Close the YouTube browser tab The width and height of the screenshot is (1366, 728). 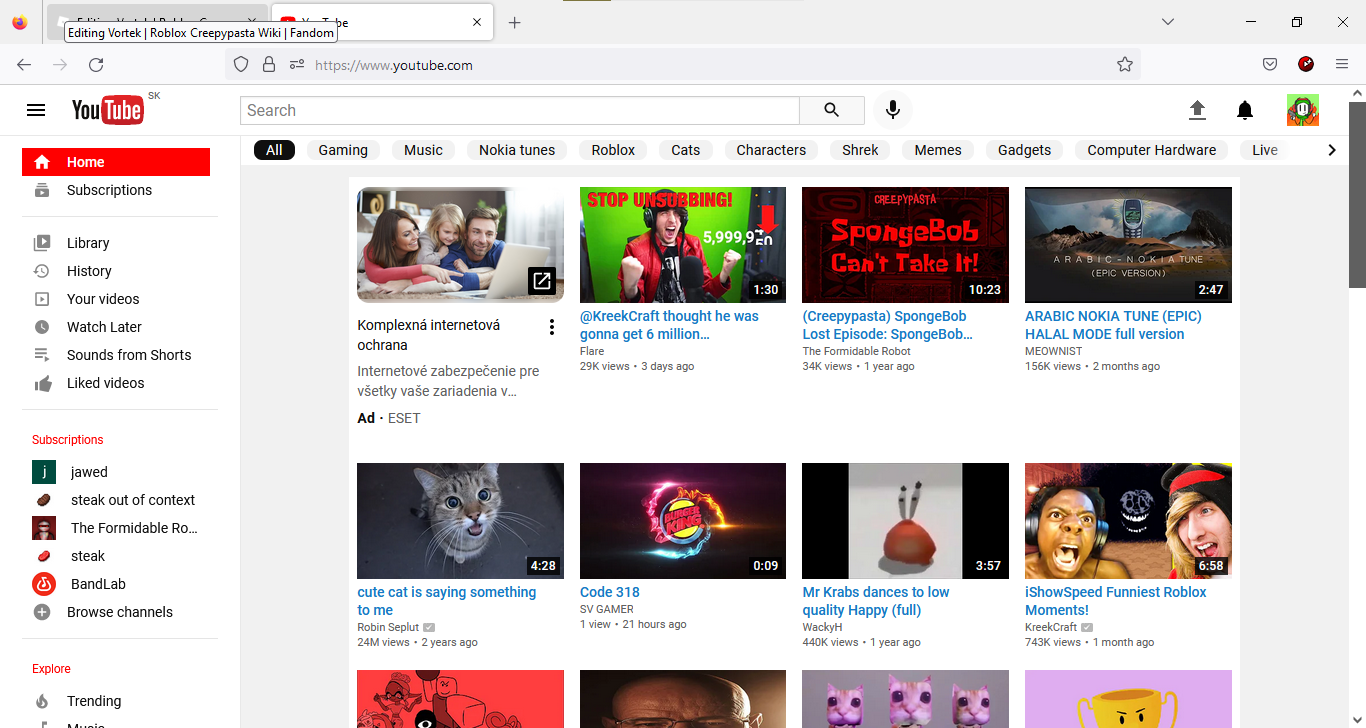477,22
